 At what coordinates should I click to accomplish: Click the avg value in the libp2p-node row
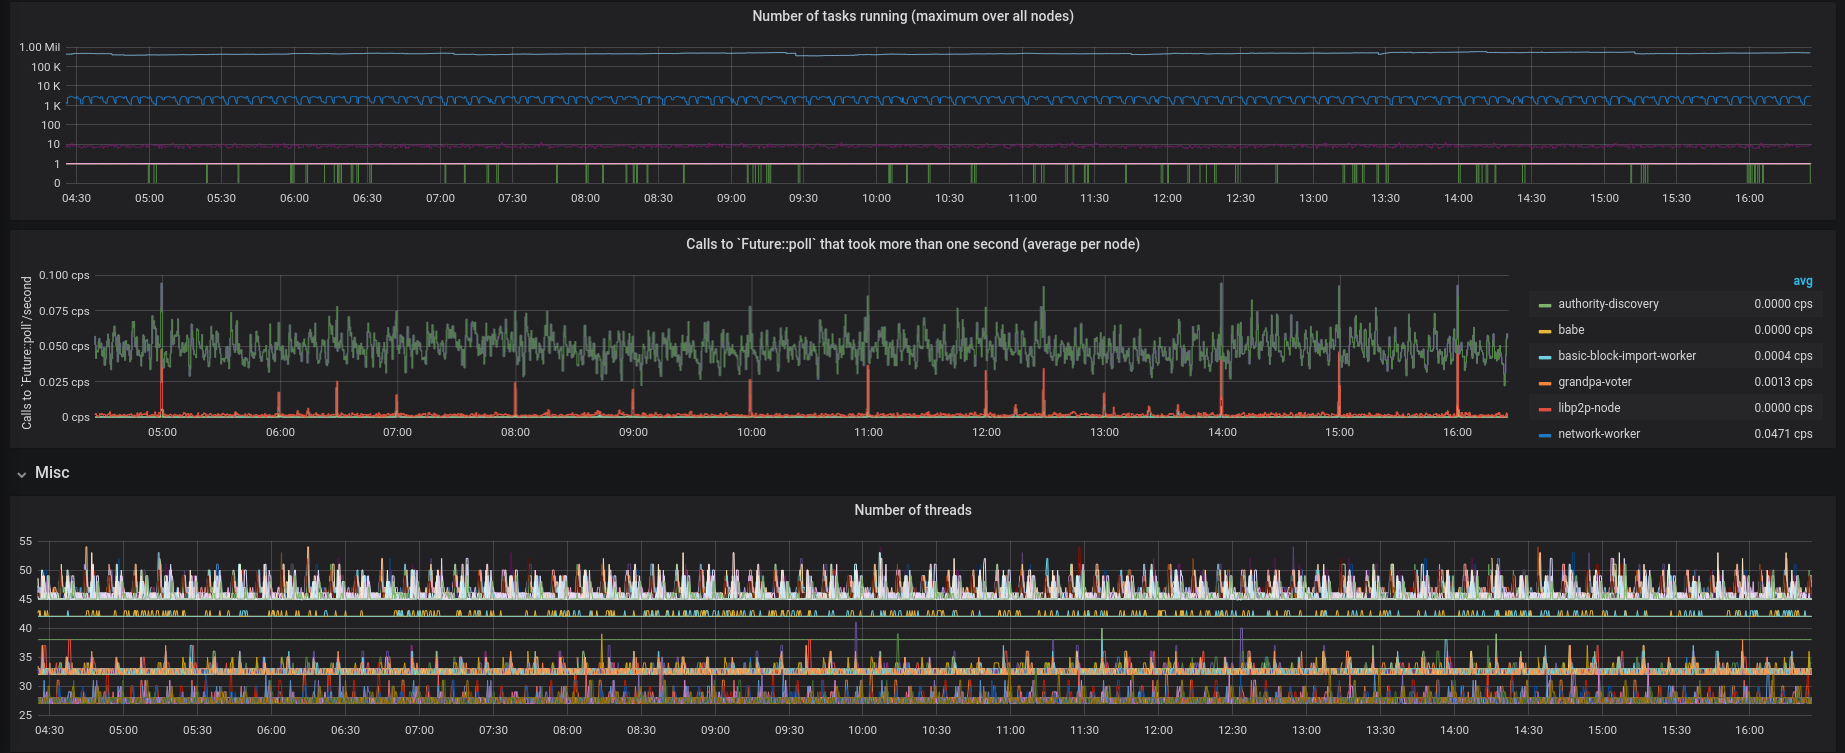coord(1783,408)
